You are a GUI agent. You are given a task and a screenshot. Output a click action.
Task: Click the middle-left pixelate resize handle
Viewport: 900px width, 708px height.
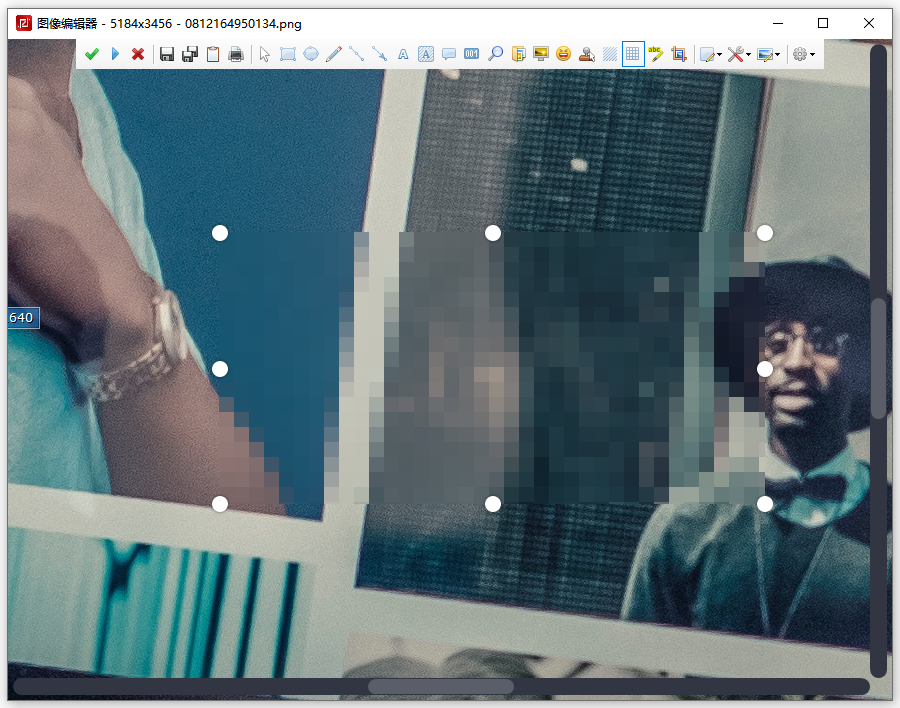[220, 369]
